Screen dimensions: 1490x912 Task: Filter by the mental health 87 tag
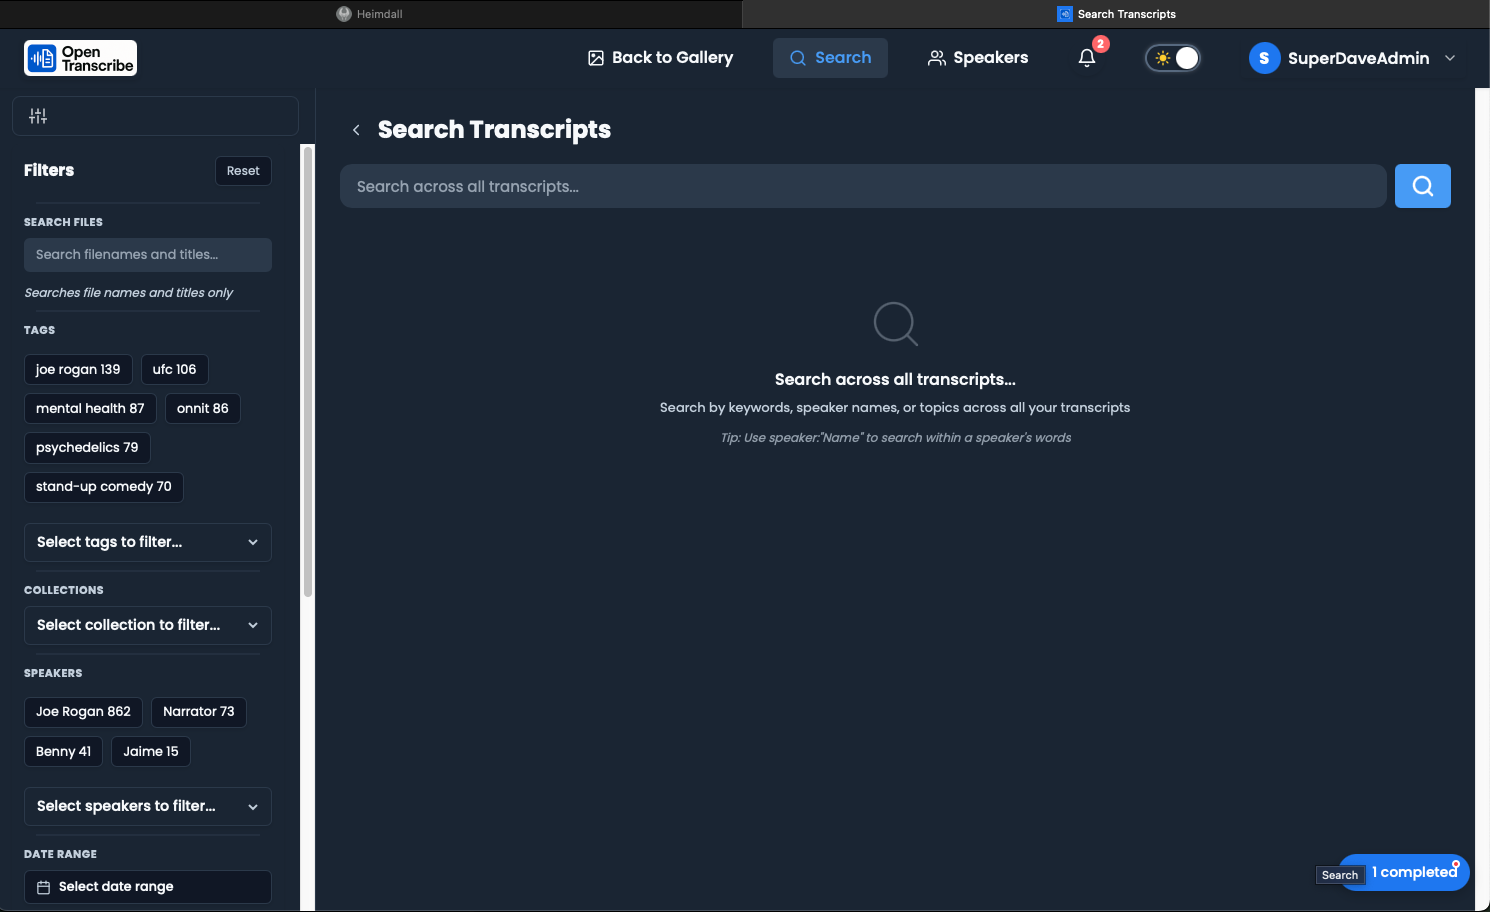90,408
